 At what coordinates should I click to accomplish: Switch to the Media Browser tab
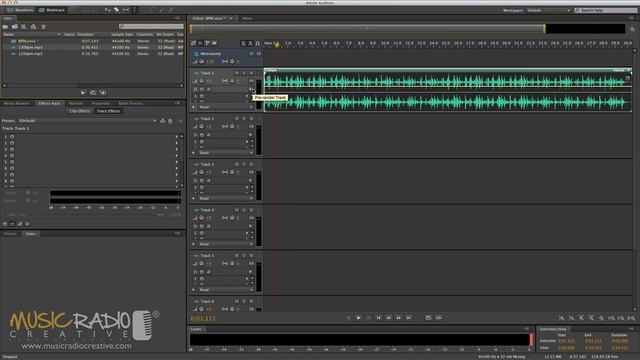(17, 103)
